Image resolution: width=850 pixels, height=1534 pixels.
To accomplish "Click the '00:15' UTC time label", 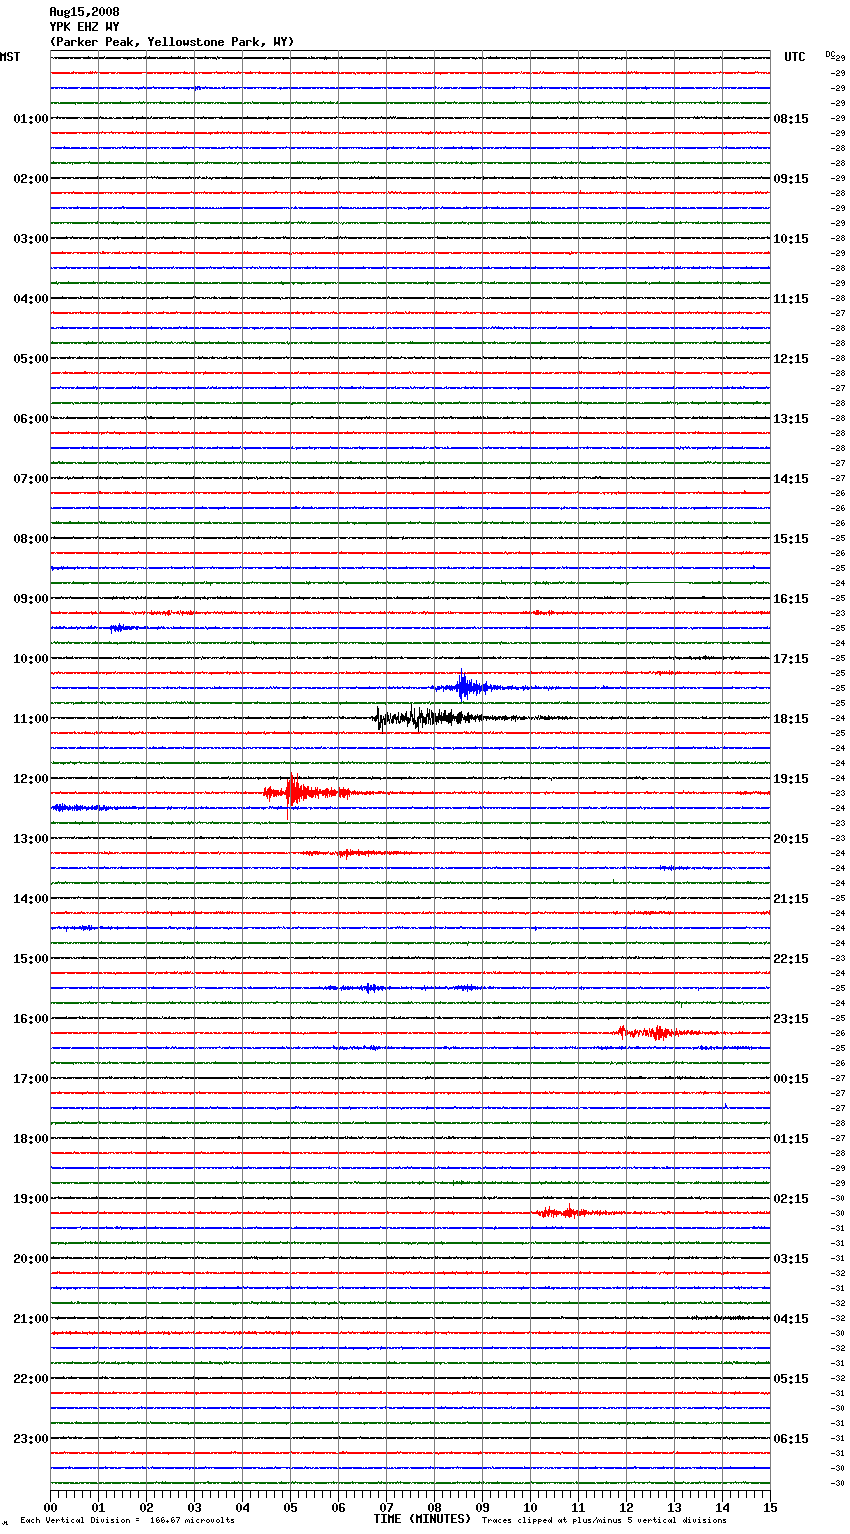I will click(791, 1079).
